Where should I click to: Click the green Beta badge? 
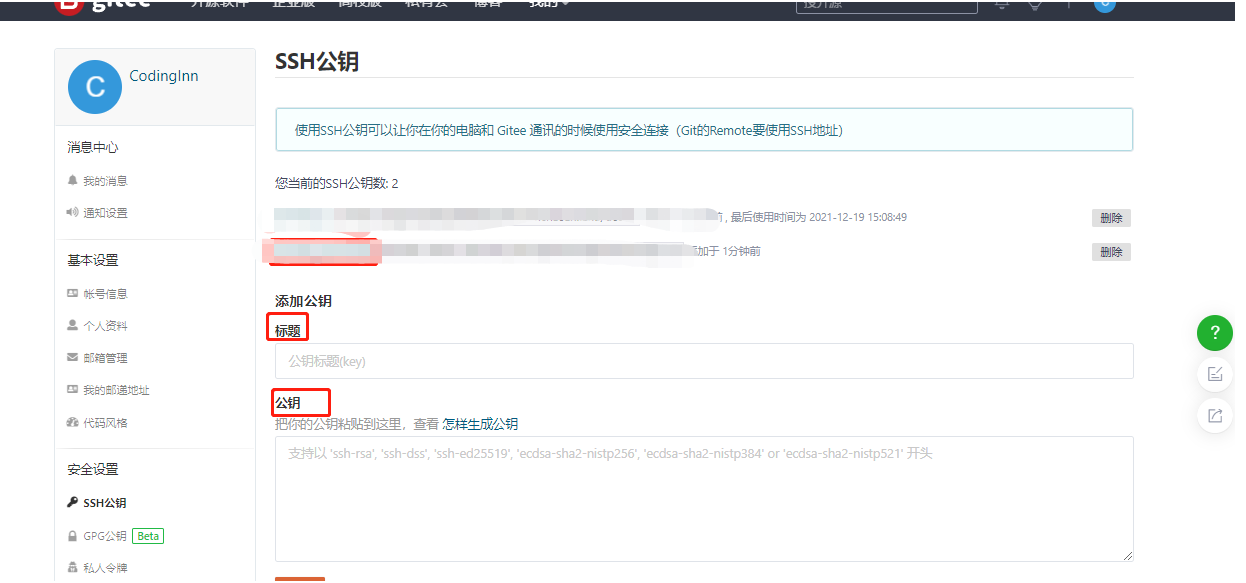pyautogui.click(x=148, y=536)
